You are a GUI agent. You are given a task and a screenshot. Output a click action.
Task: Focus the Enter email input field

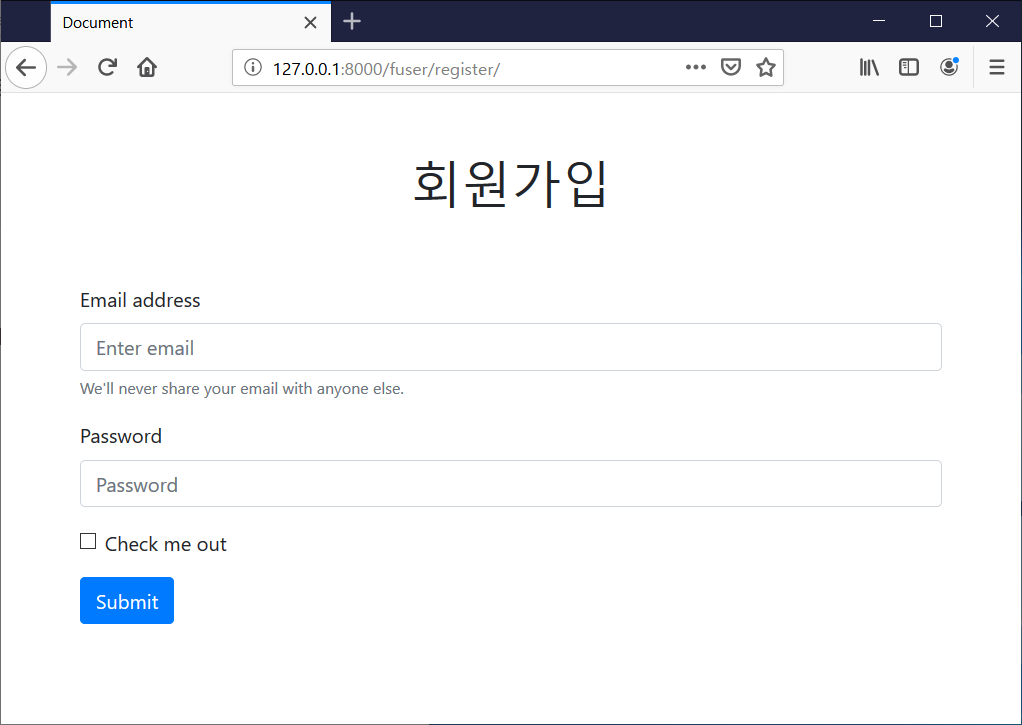(511, 347)
